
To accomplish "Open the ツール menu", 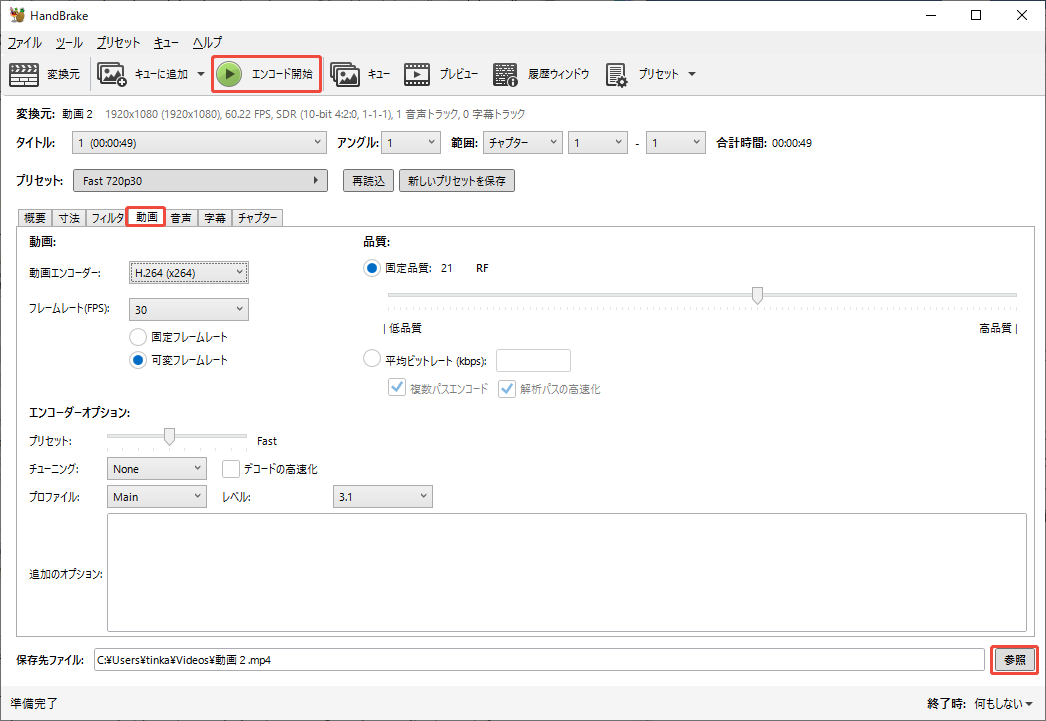I will pos(69,43).
